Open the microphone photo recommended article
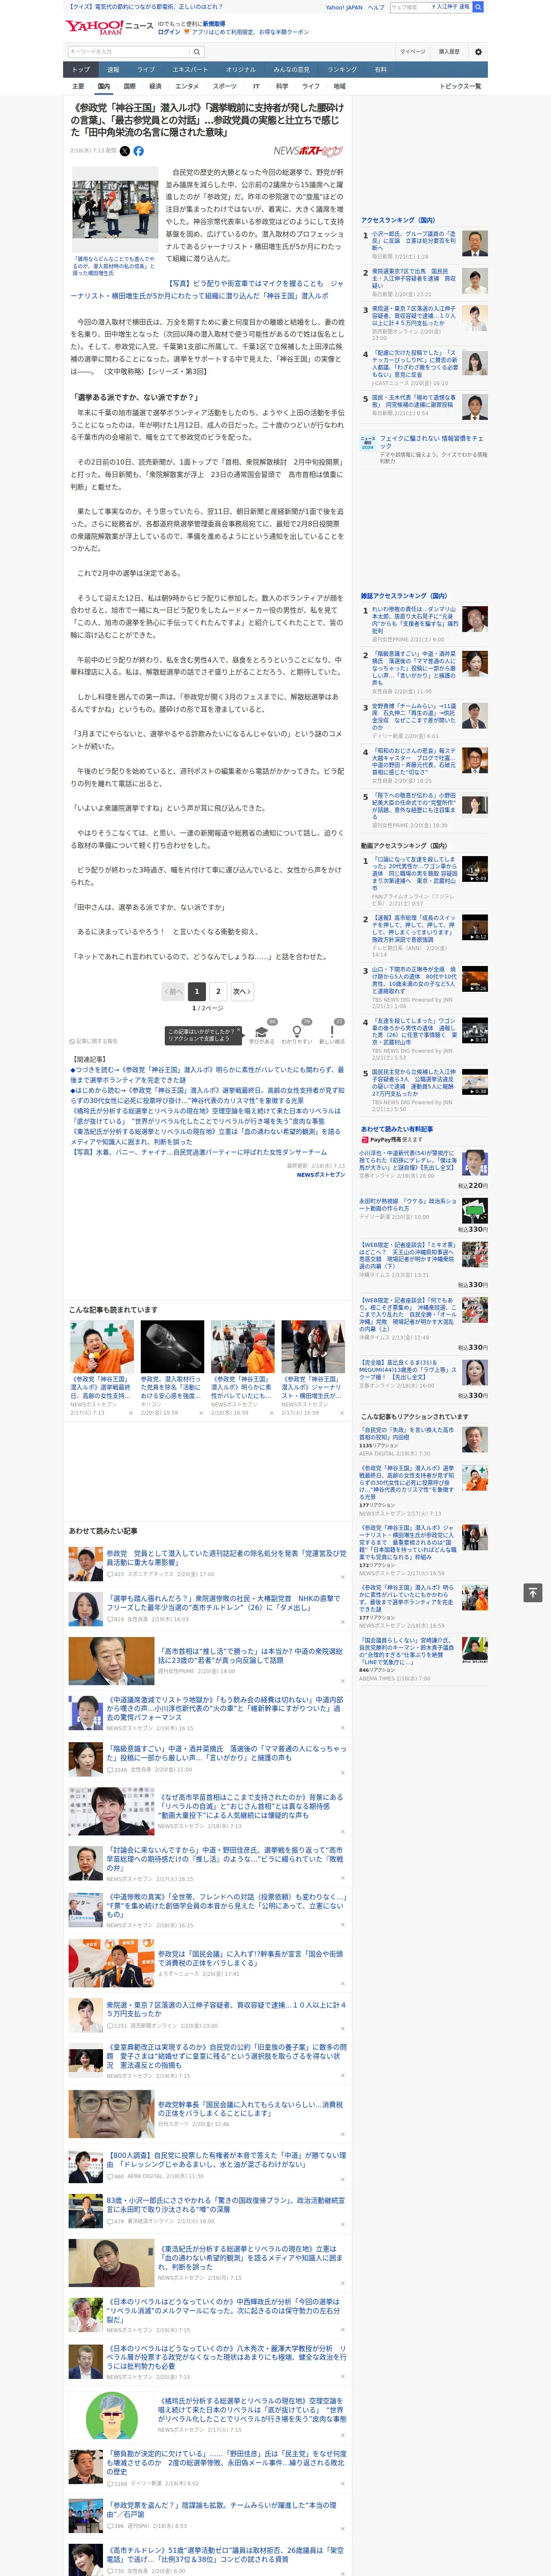Screen dimensions: 551x2576 pos(172,1347)
